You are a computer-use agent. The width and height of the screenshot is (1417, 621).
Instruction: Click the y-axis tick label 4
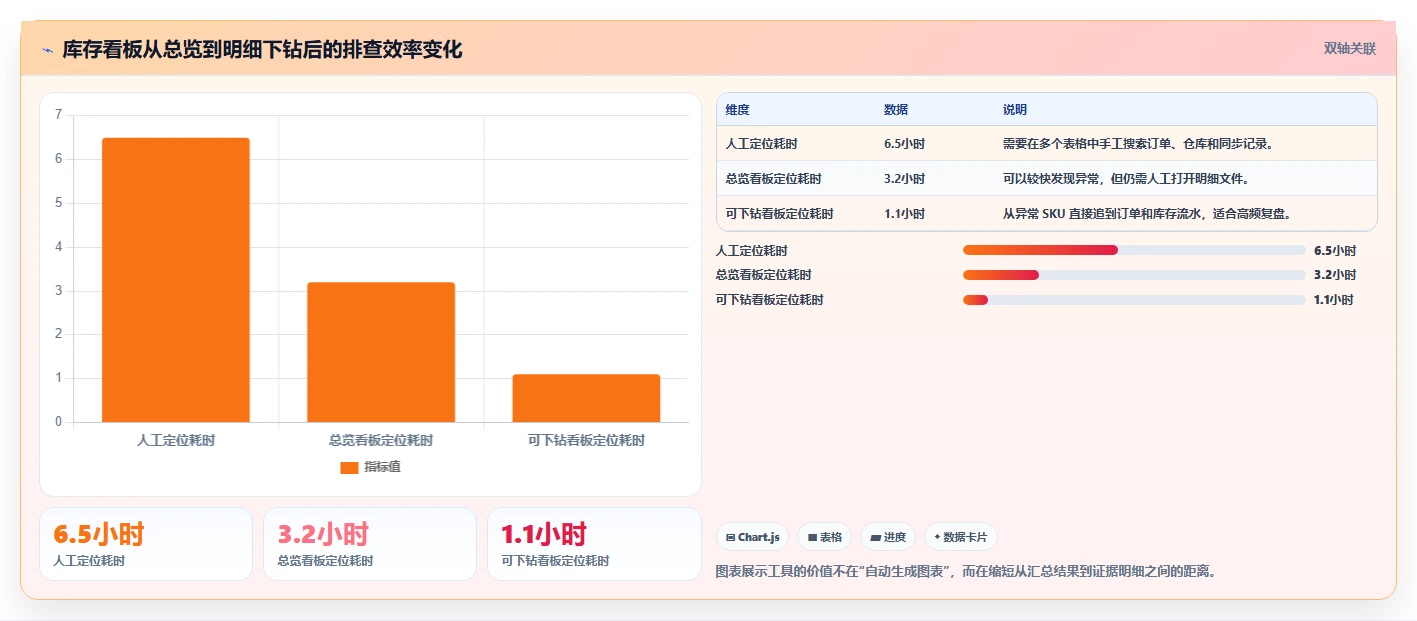(x=58, y=247)
